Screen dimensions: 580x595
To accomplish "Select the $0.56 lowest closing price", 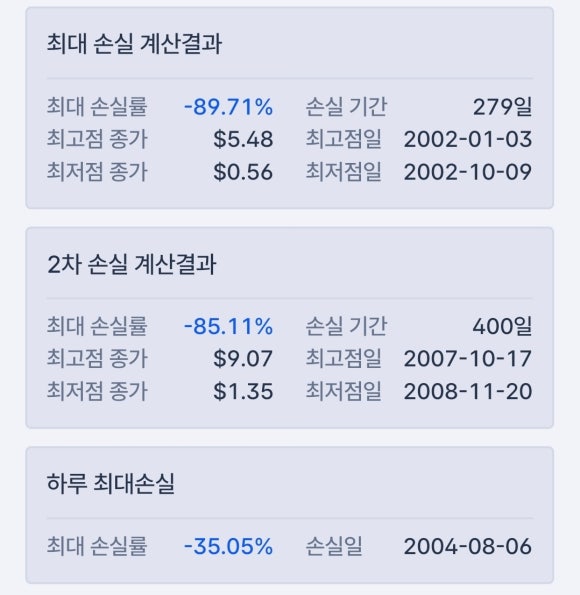I will [x=243, y=172].
